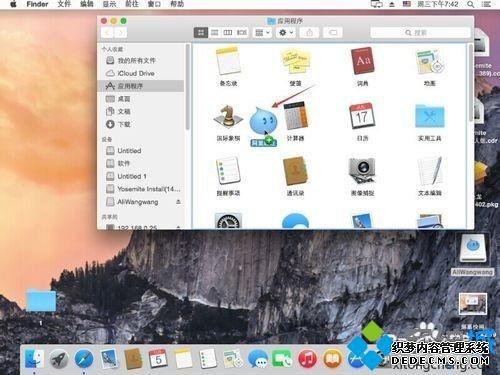Eject the AliWangwang volume in sidebar
The height and width of the screenshot is (375, 500).
[178, 202]
